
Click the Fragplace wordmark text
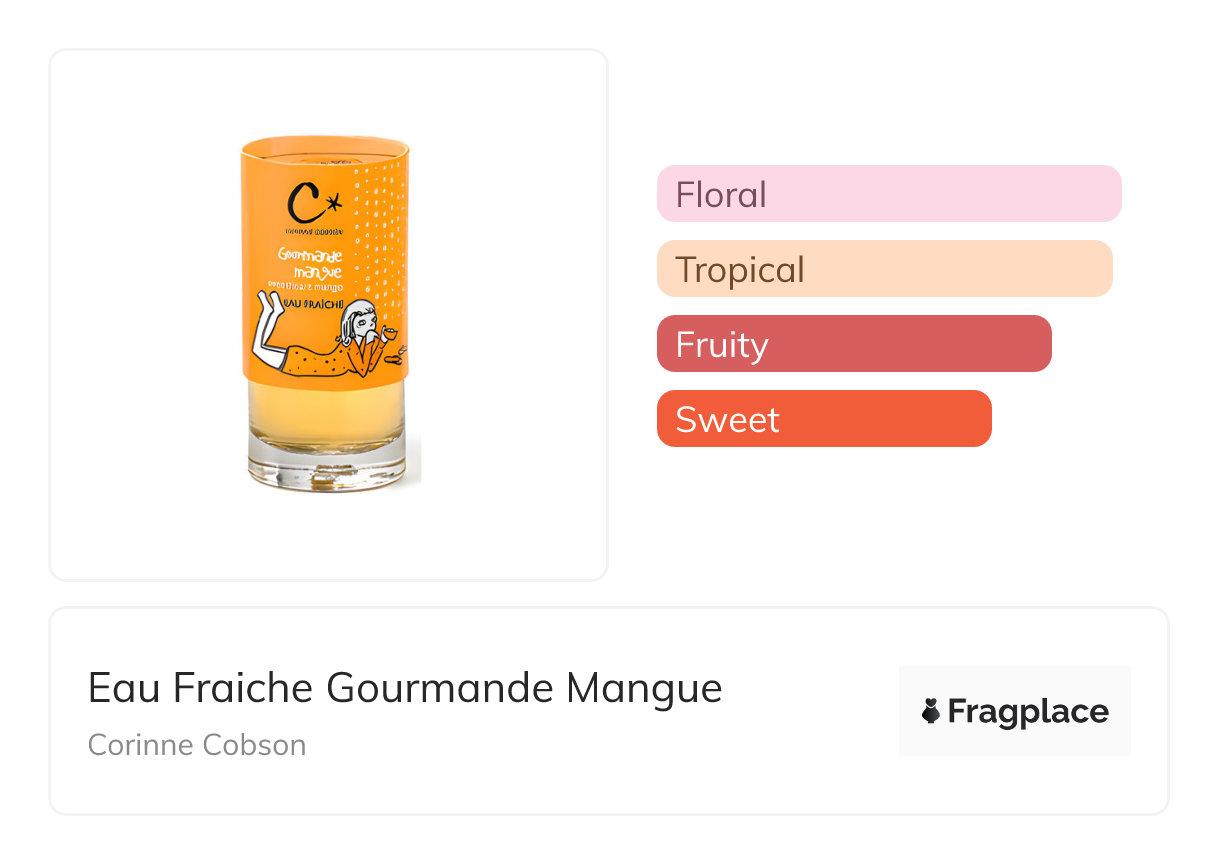1027,711
